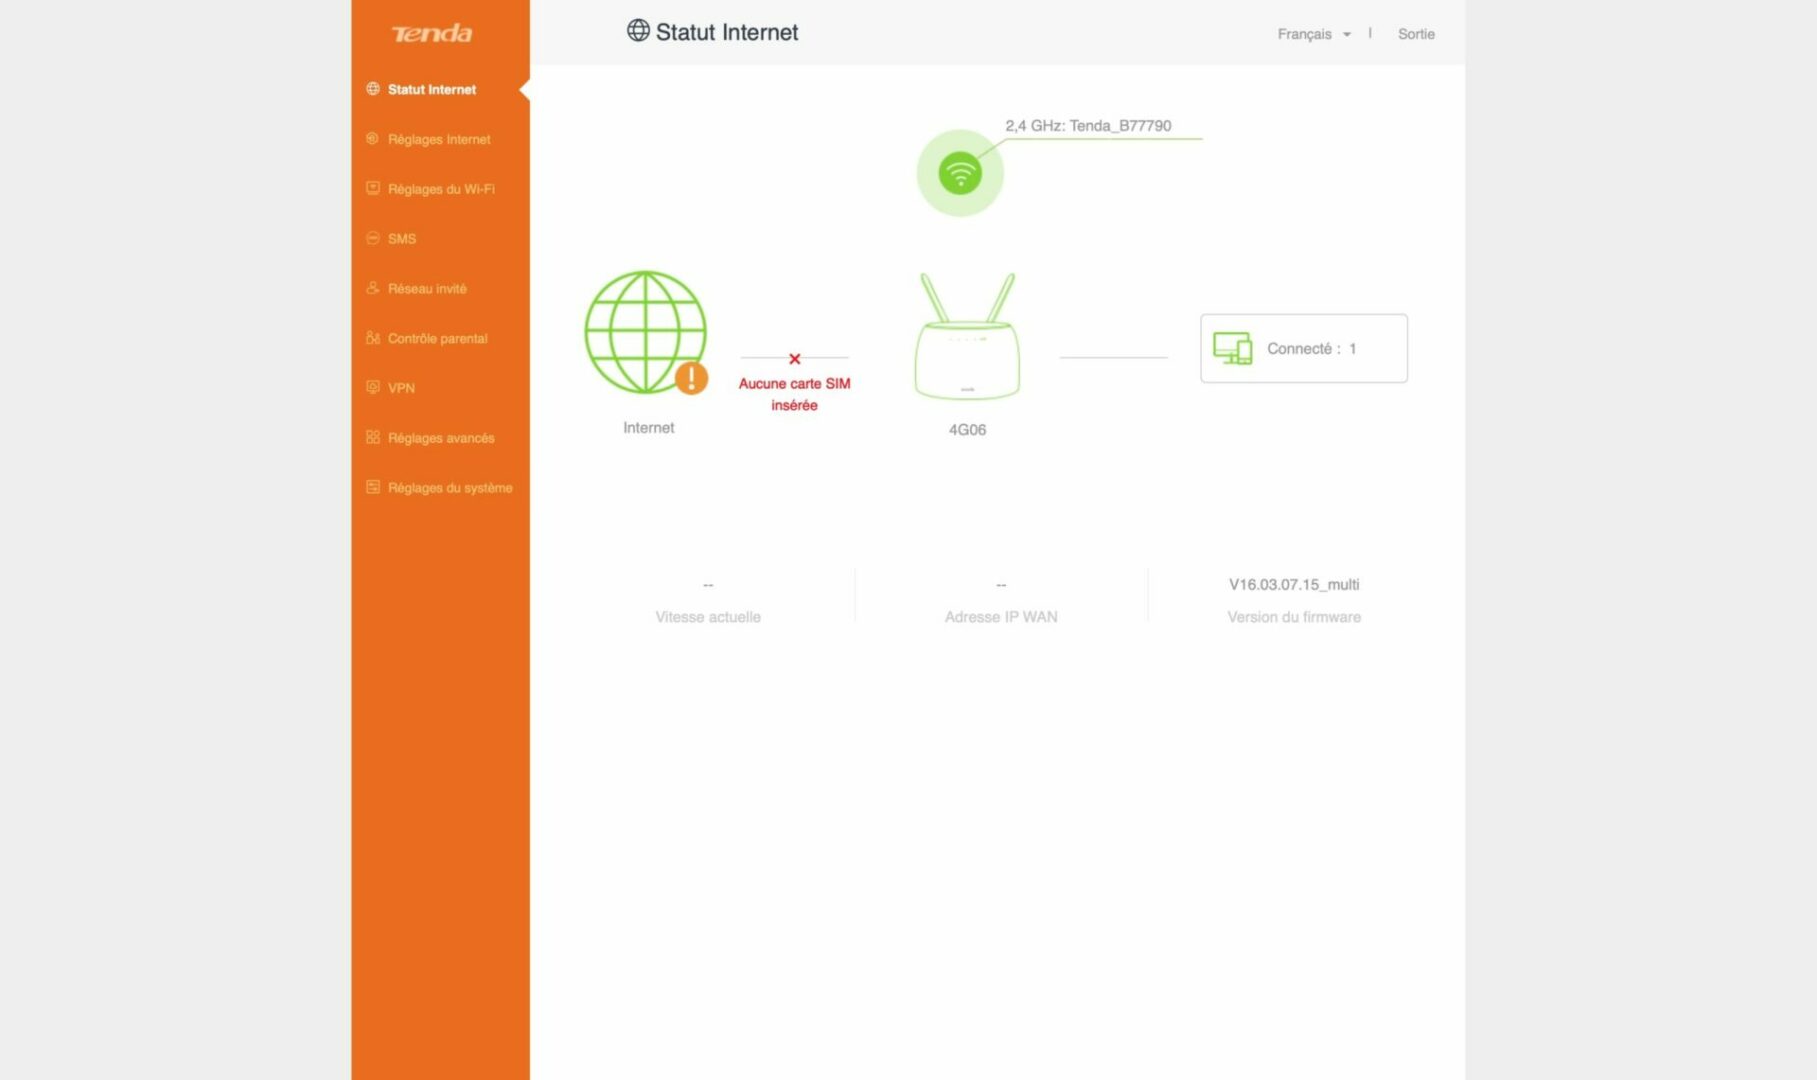Click the globe icon beside Statut Internet title
Viewport: 1817px width, 1080px height.
pyautogui.click(x=638, y=31)
